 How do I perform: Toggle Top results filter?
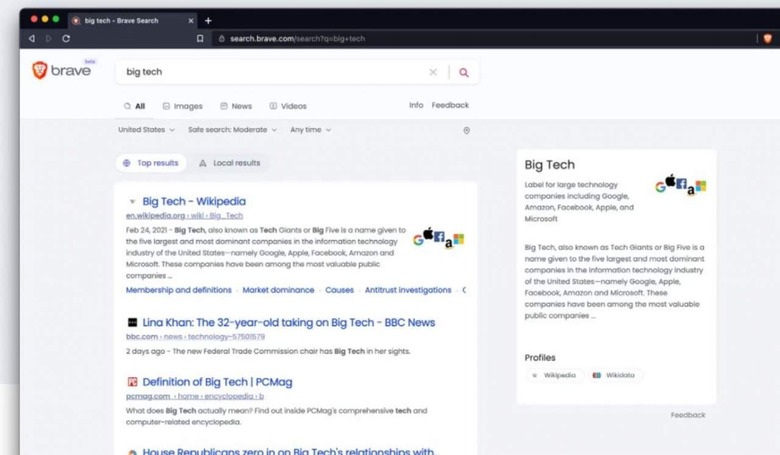[x=150, y=163]
